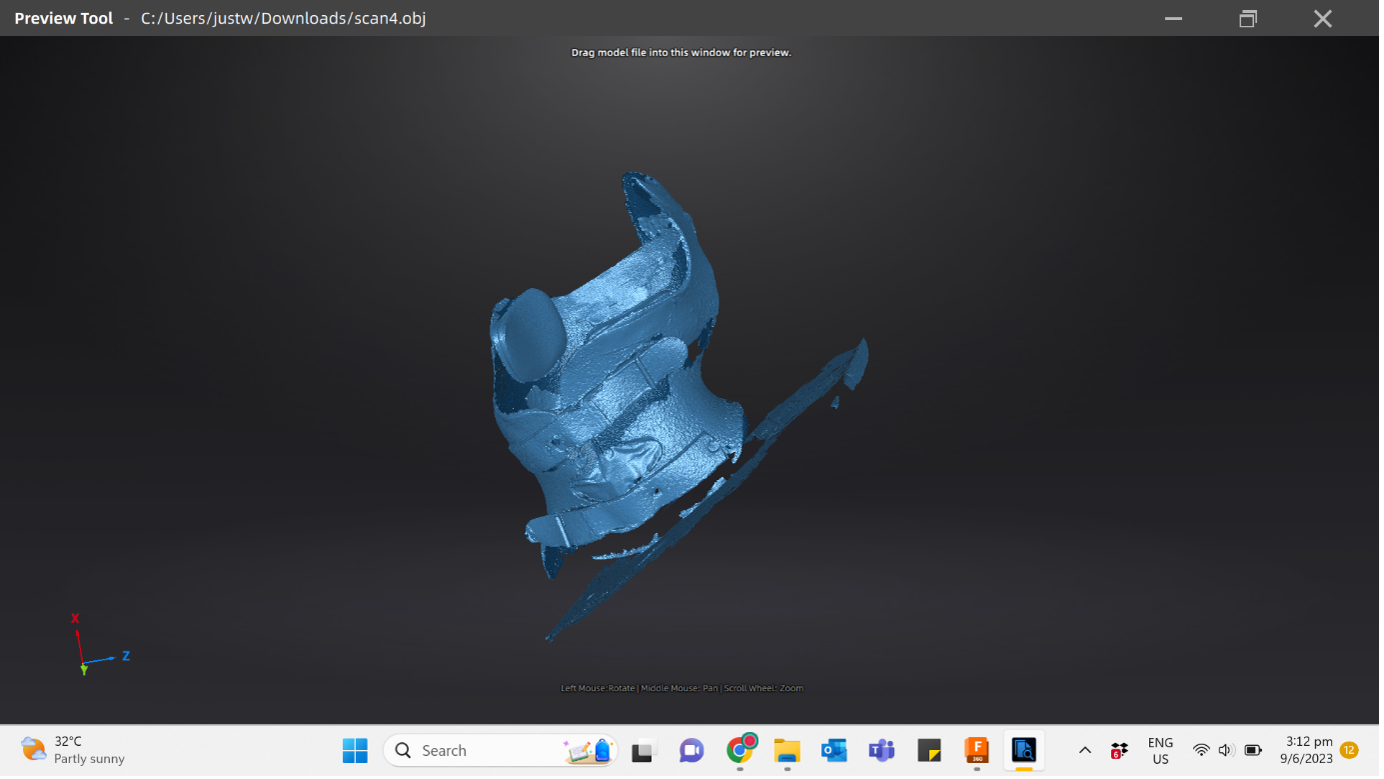Click the taskbar Search box
The image size is (1384, 779).
[503, 753]
